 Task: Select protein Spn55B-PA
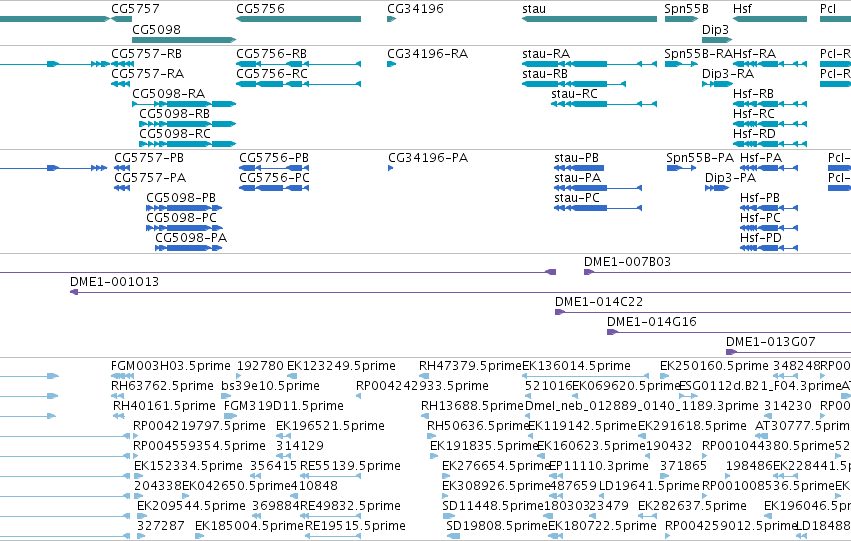[x=700, y=158]
